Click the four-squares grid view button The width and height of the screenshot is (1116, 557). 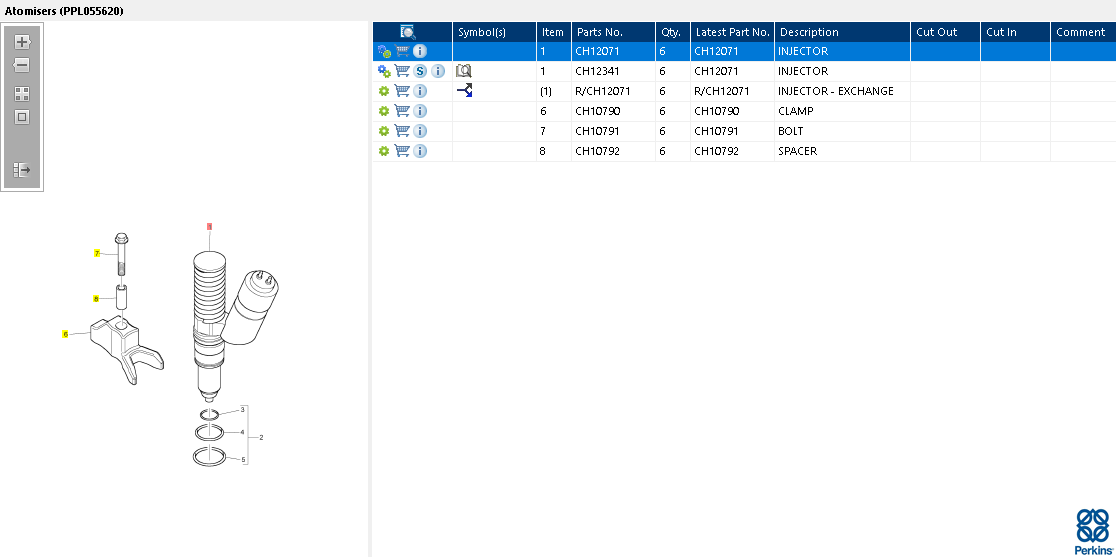(22, 94)
